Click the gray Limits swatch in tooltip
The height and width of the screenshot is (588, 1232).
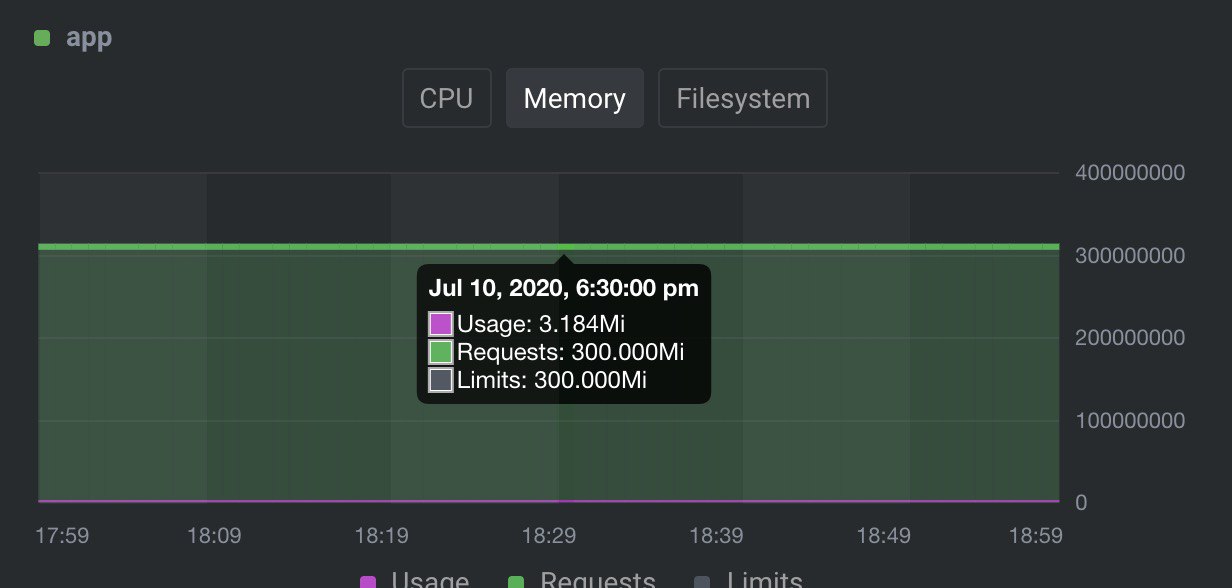pyautogui.click(x=441, y=380)
